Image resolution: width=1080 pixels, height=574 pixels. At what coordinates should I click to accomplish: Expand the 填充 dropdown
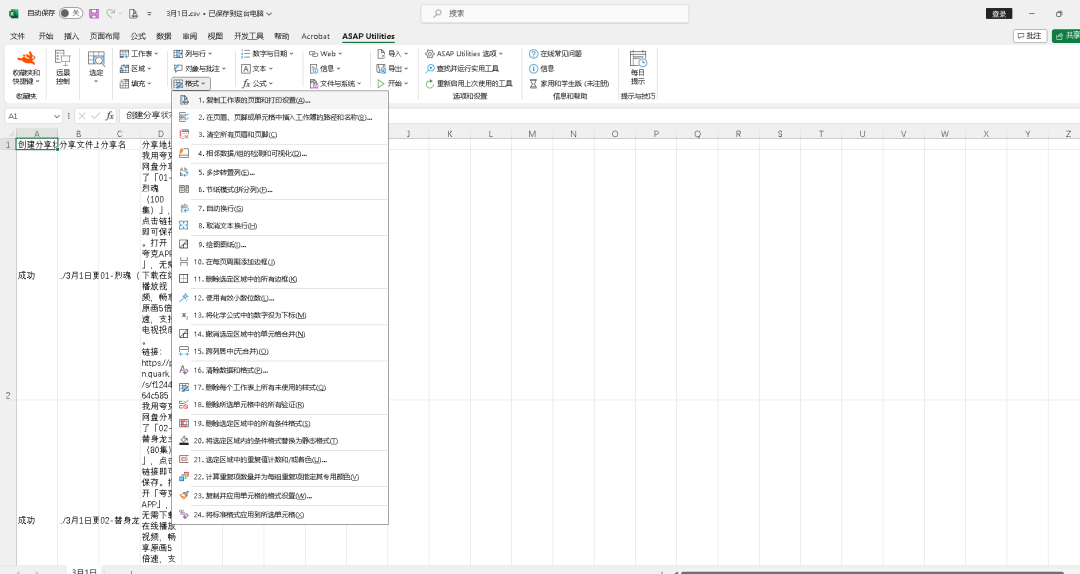135,83
